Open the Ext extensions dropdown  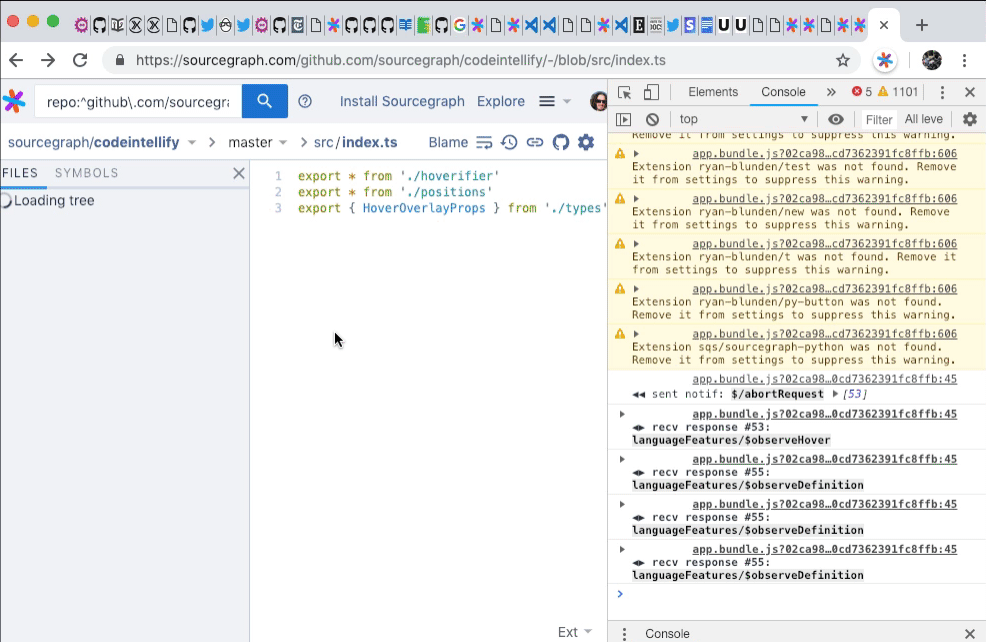(575, 632)
